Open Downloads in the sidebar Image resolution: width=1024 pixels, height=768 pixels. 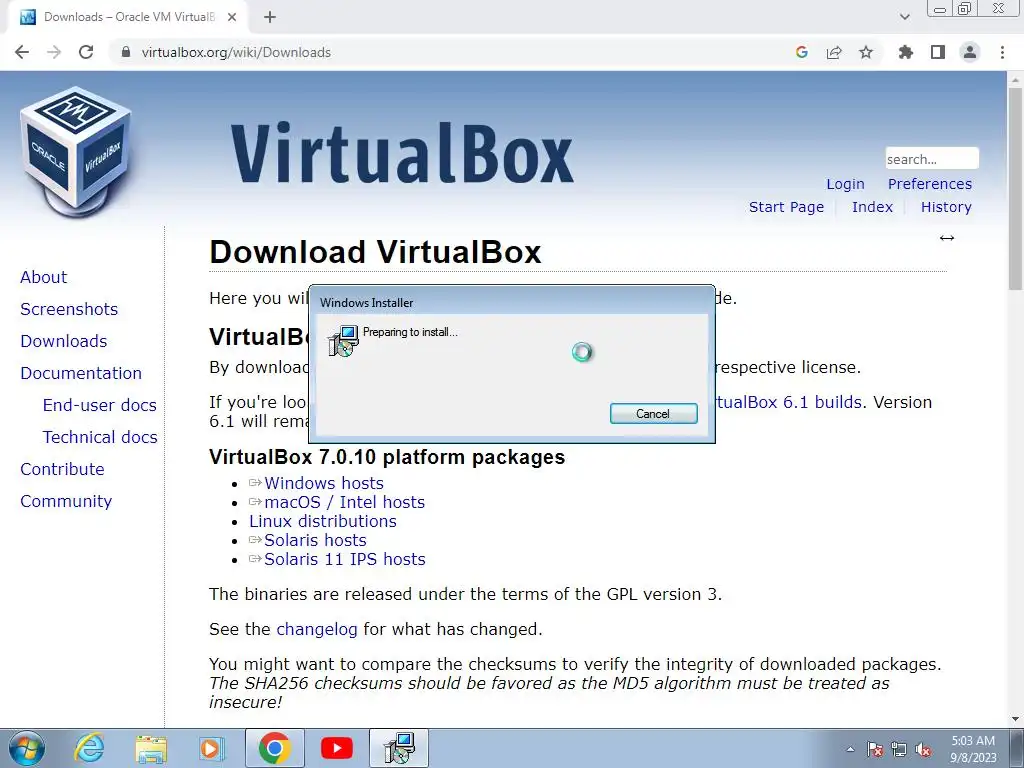(x=63, y=341)
